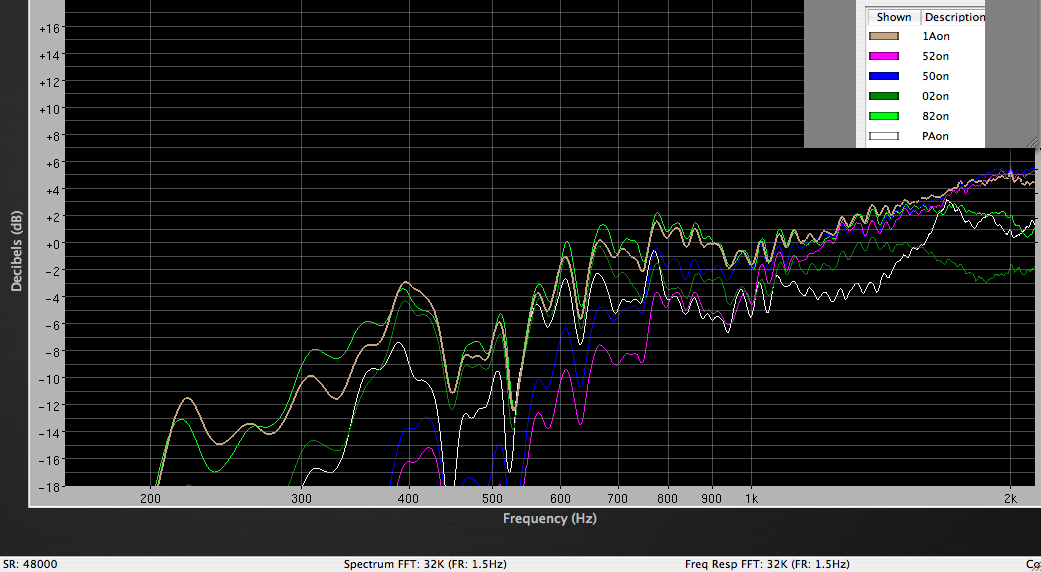Click the Freq Resp FFT 32K status entry
This screenshot has height=572, width=1041.
pyautogui.click(x=767, y=565)
